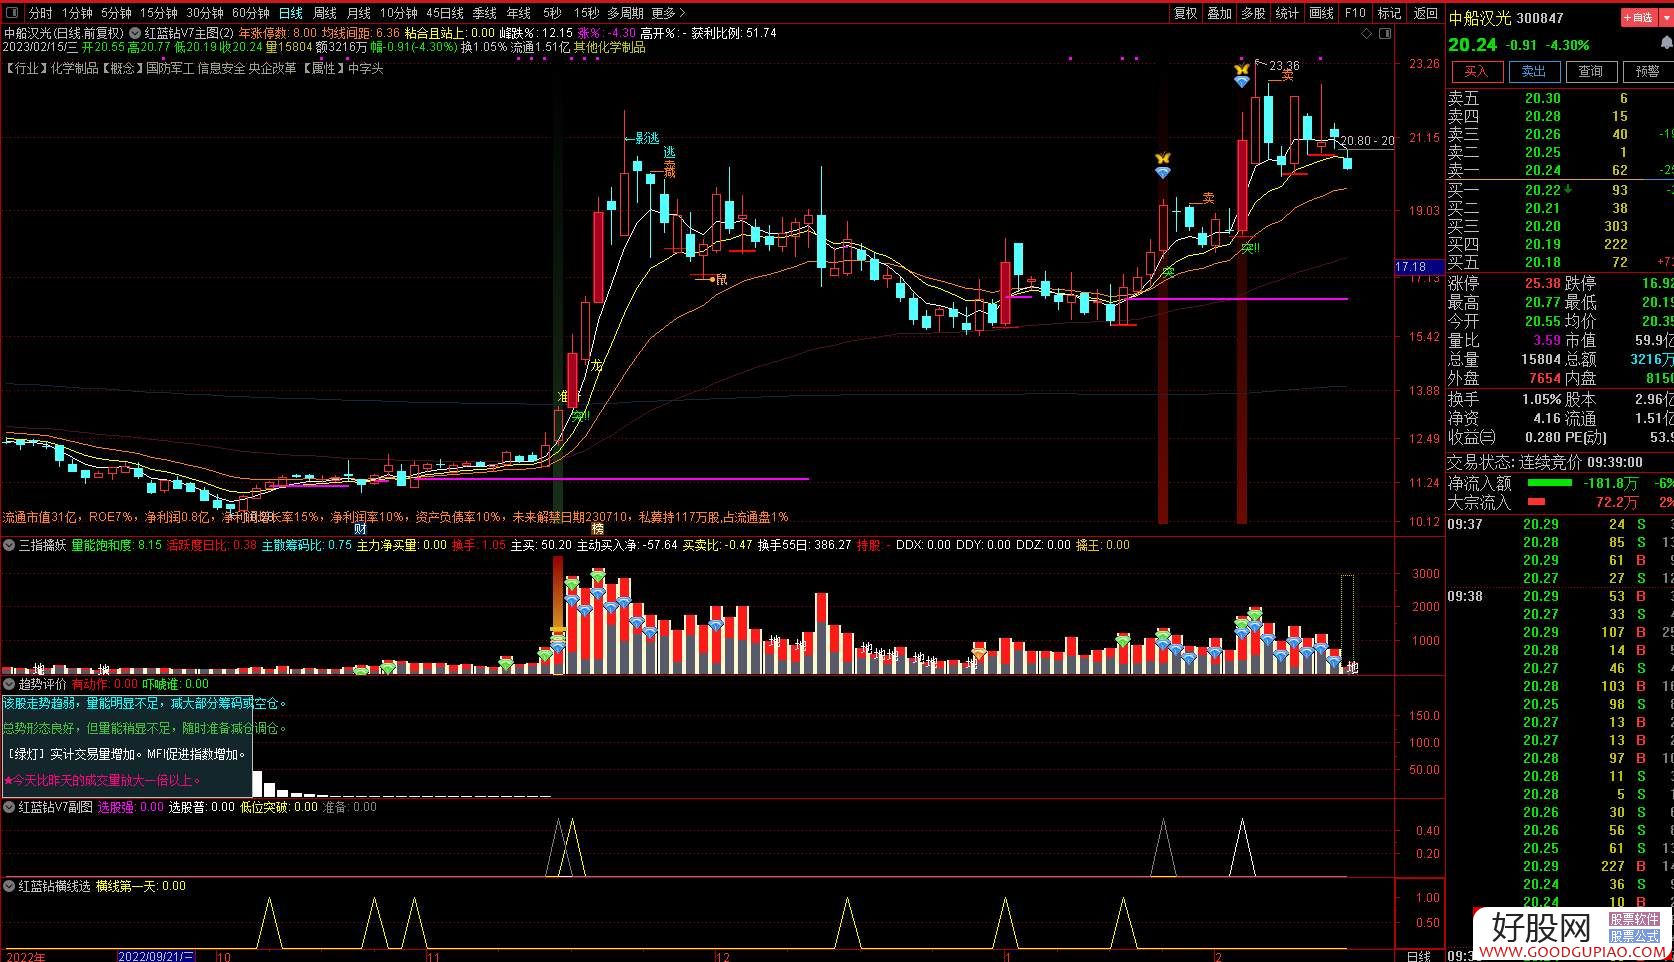This screenshot has height=962, width=1674.
Task: Click the blue diamond marker below the 23.36 butterfly
Action: (x=1242, y=82)
